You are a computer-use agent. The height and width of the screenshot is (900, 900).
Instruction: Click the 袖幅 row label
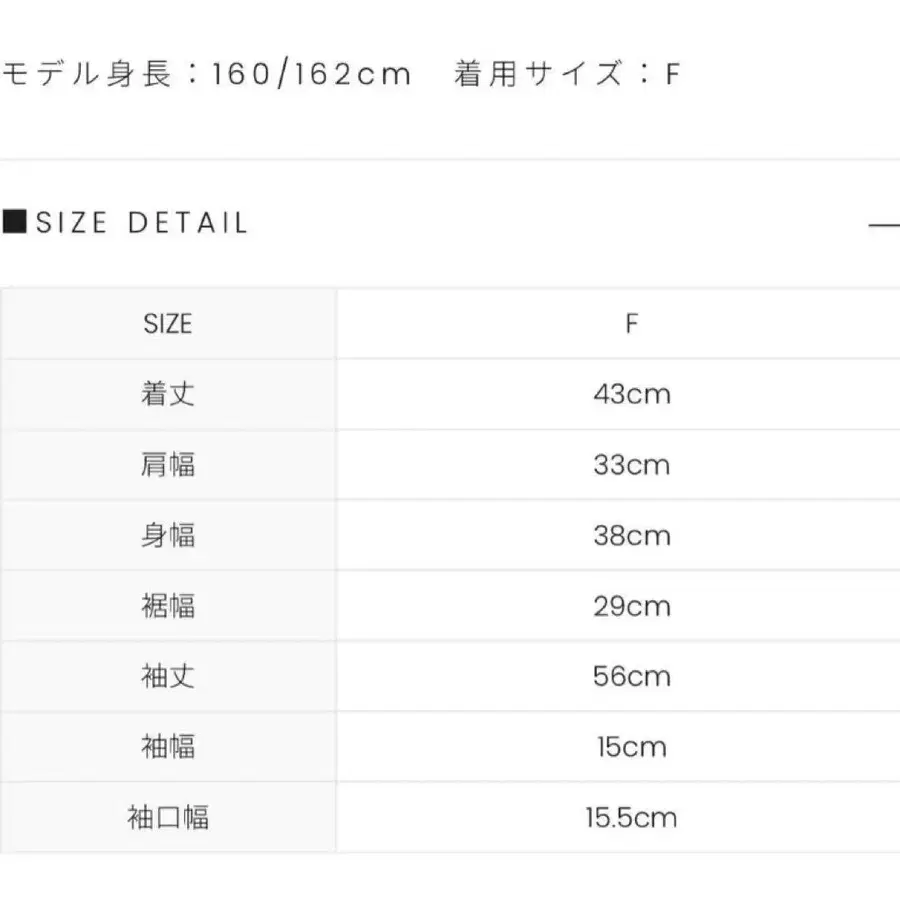pyautogui.click(x=168, y=747)
